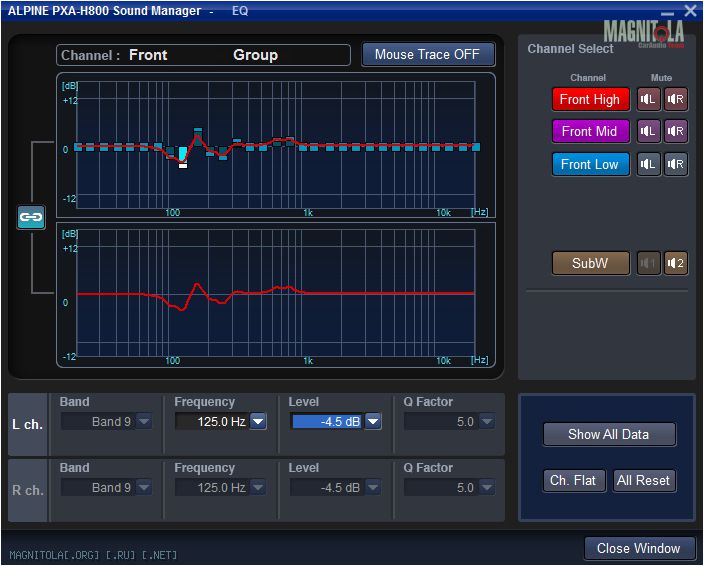Viewport: 704px width, 566px height.
Task: Open L ch. Frequency dropdown
Action: tap(258, 422)
